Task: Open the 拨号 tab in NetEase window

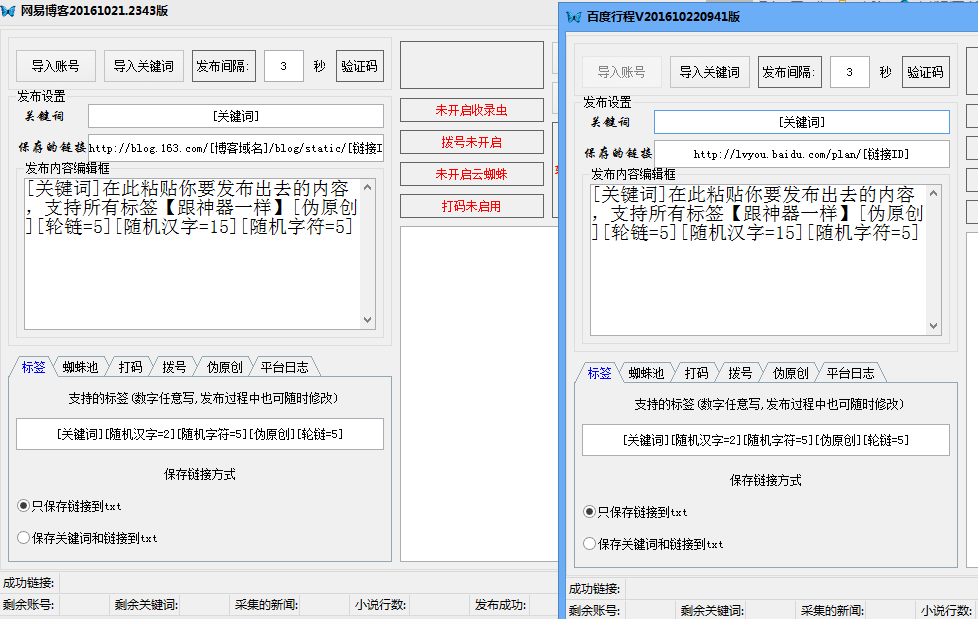Action: [x=175, y=366]
